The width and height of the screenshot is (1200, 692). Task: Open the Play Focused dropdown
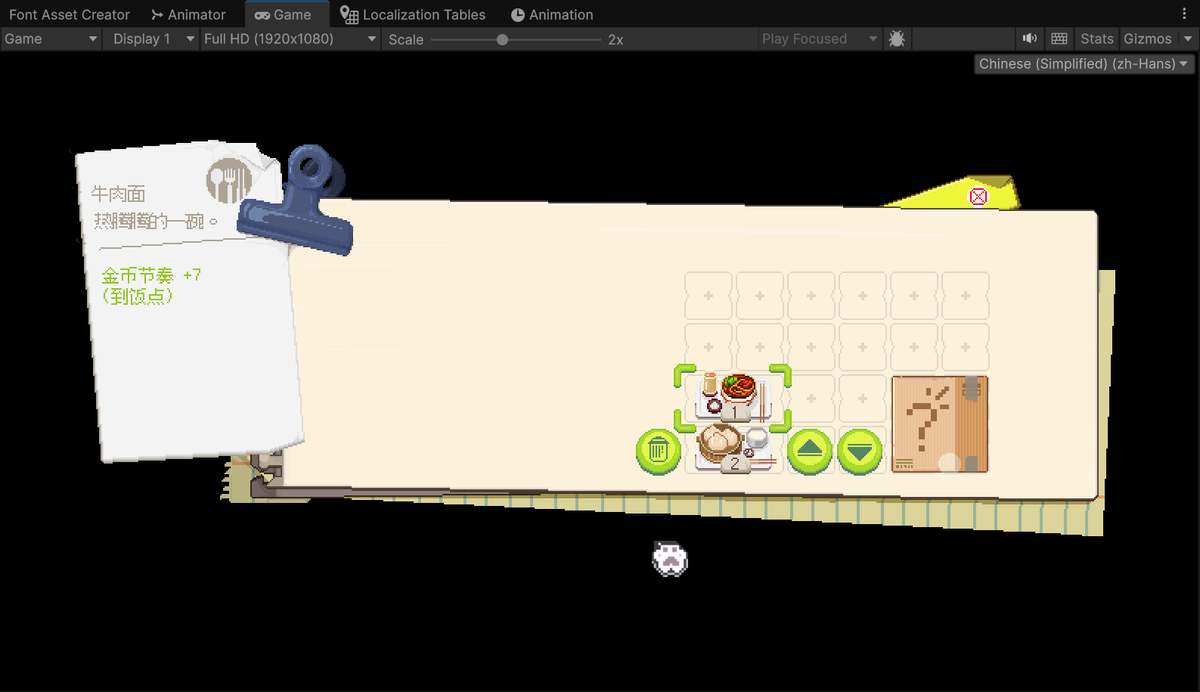[x=819, y=39]
